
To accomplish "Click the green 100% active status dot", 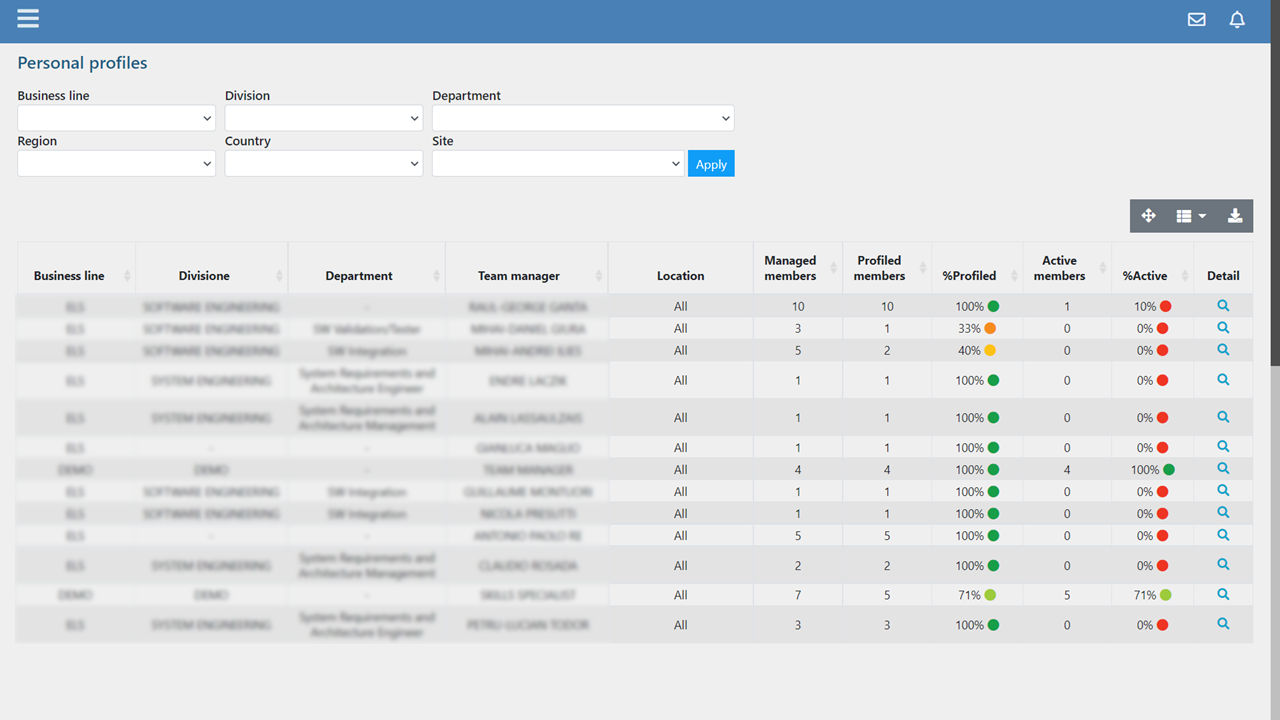I will pos(1169,469).
